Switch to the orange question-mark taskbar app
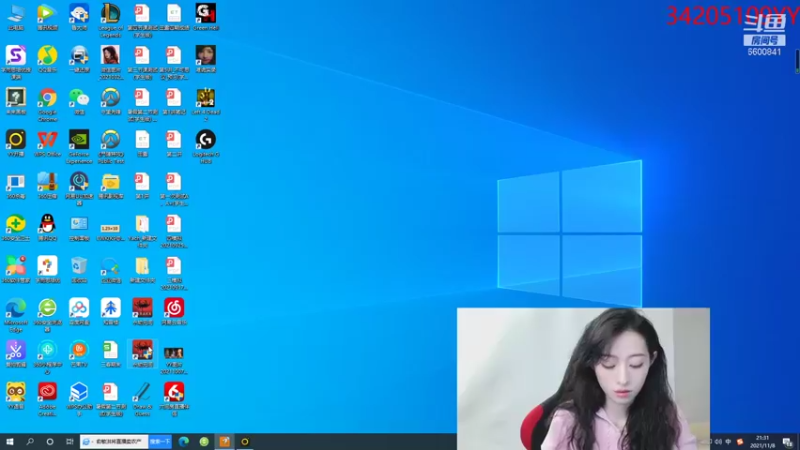 (224, 441)
